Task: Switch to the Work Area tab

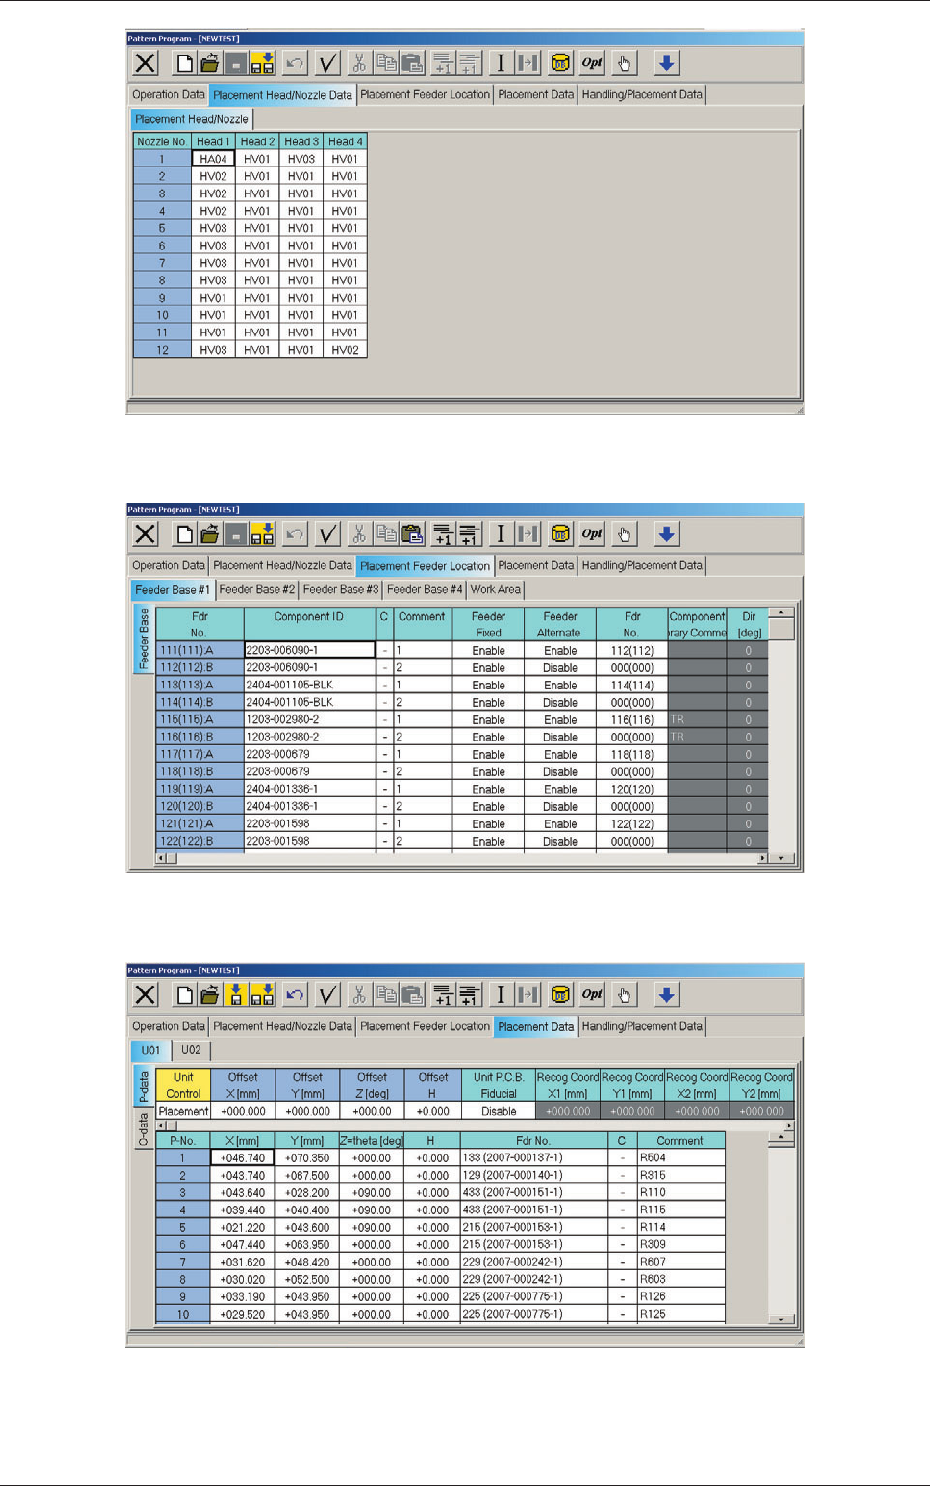Action: (x=496, y=590)
